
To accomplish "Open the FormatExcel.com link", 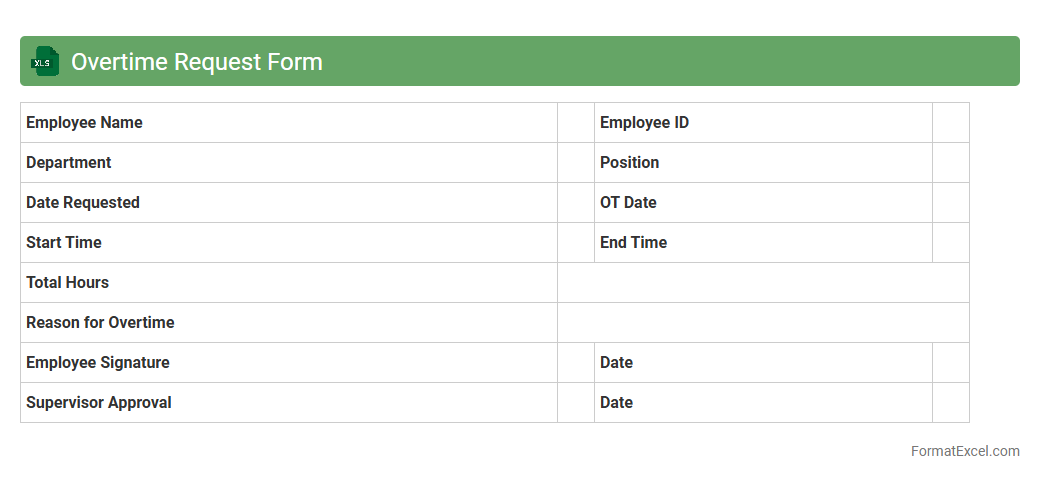I will click(964, 451).
